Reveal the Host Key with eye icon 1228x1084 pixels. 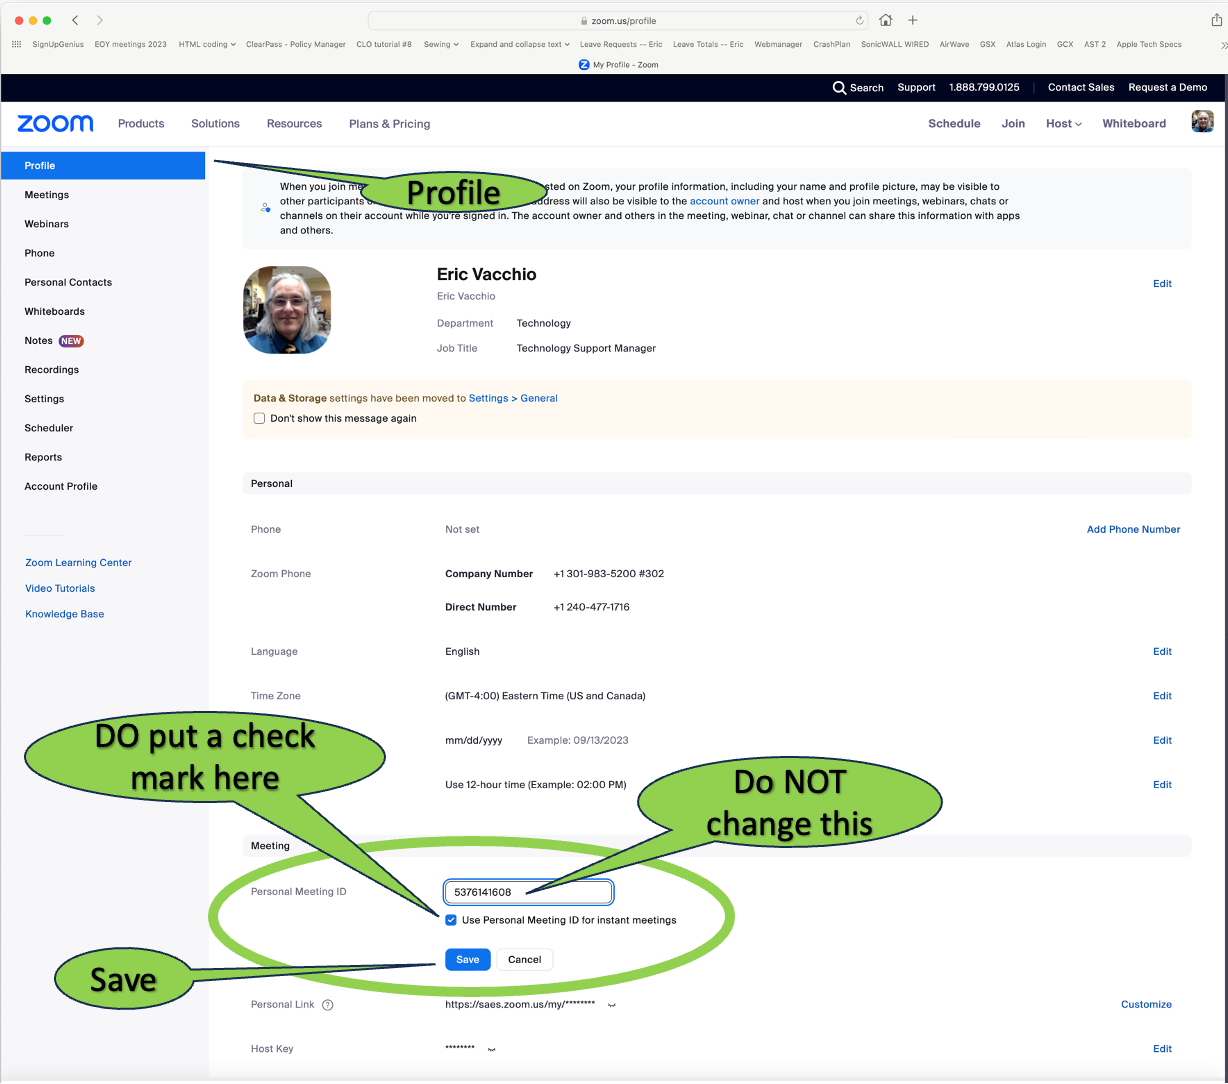pos(491,1049)
